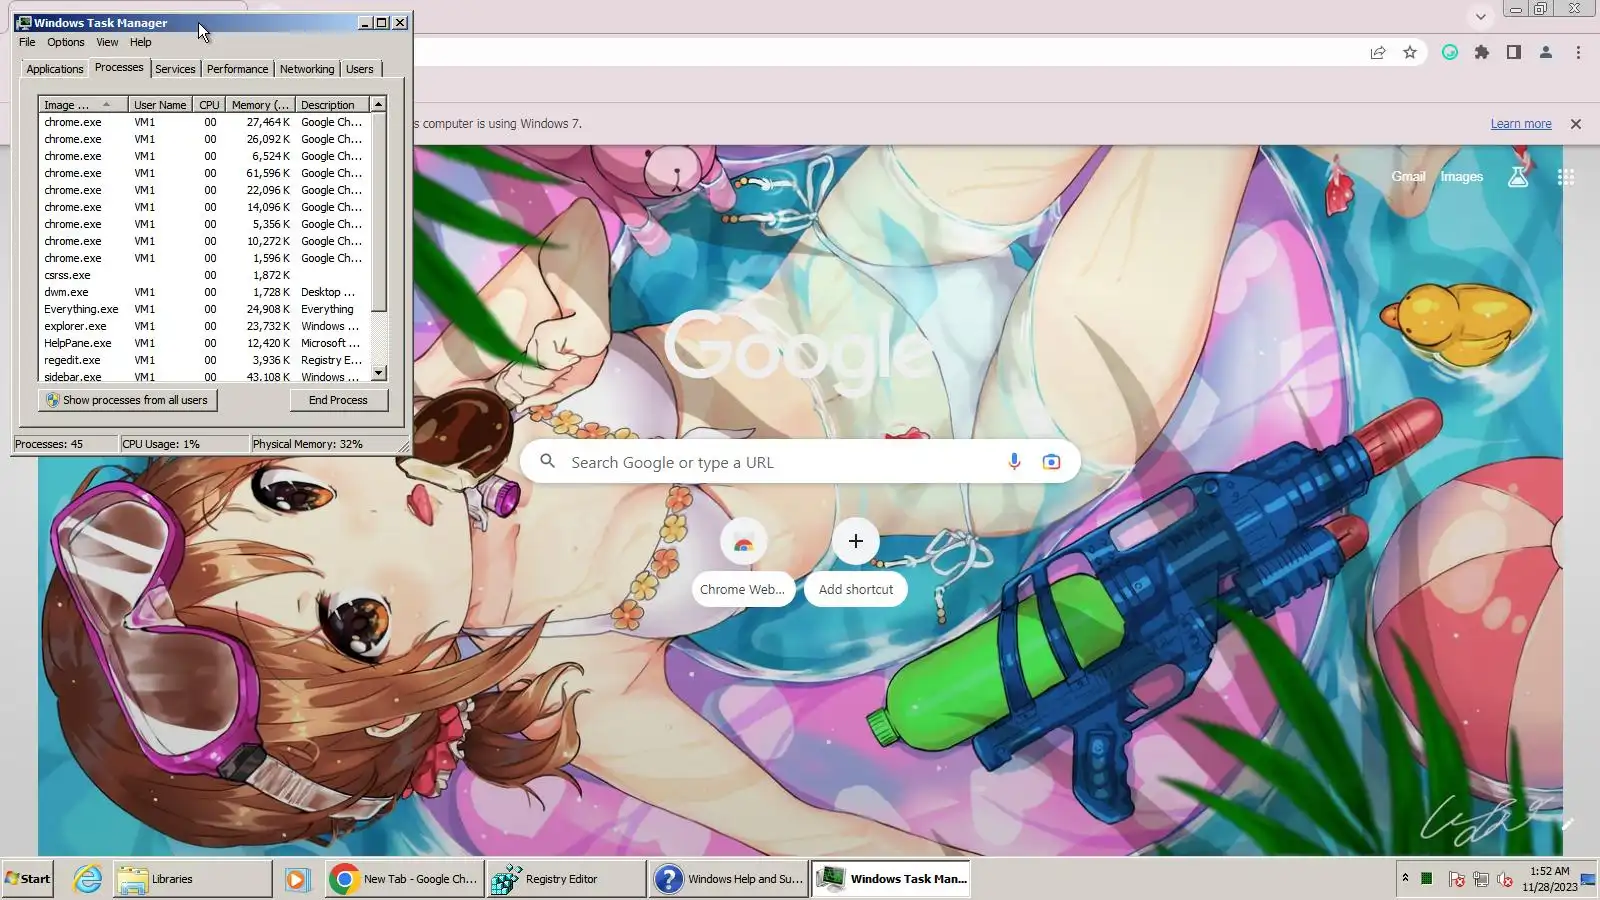Open the Options menu in Task Manager

tap(66, 42)
